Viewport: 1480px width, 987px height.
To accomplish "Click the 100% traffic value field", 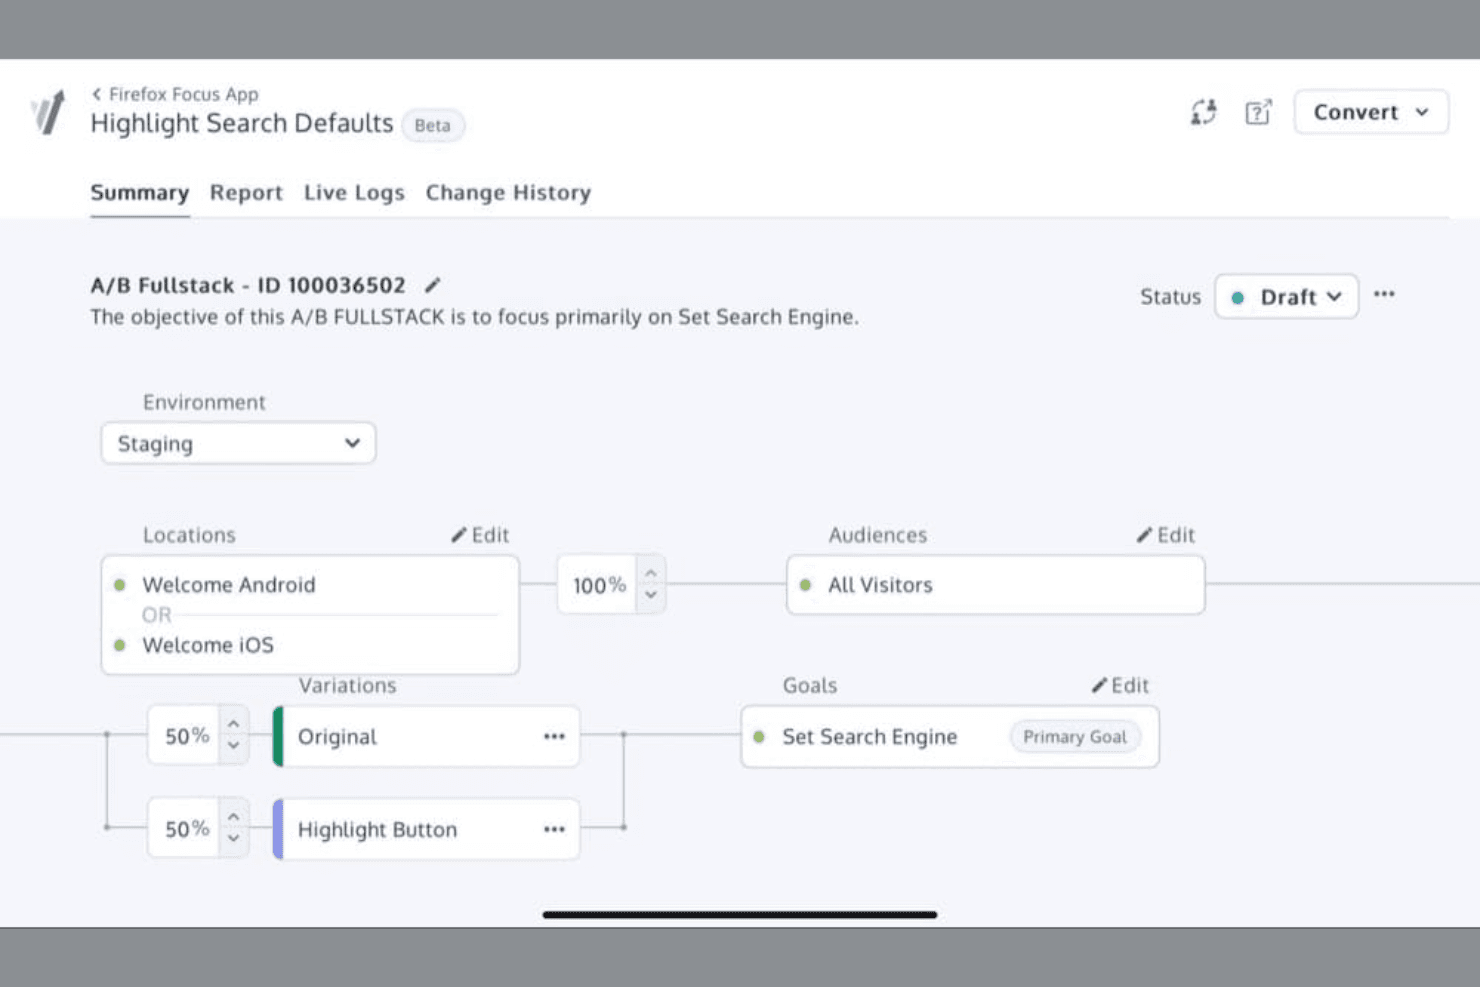I will [598, 585].
